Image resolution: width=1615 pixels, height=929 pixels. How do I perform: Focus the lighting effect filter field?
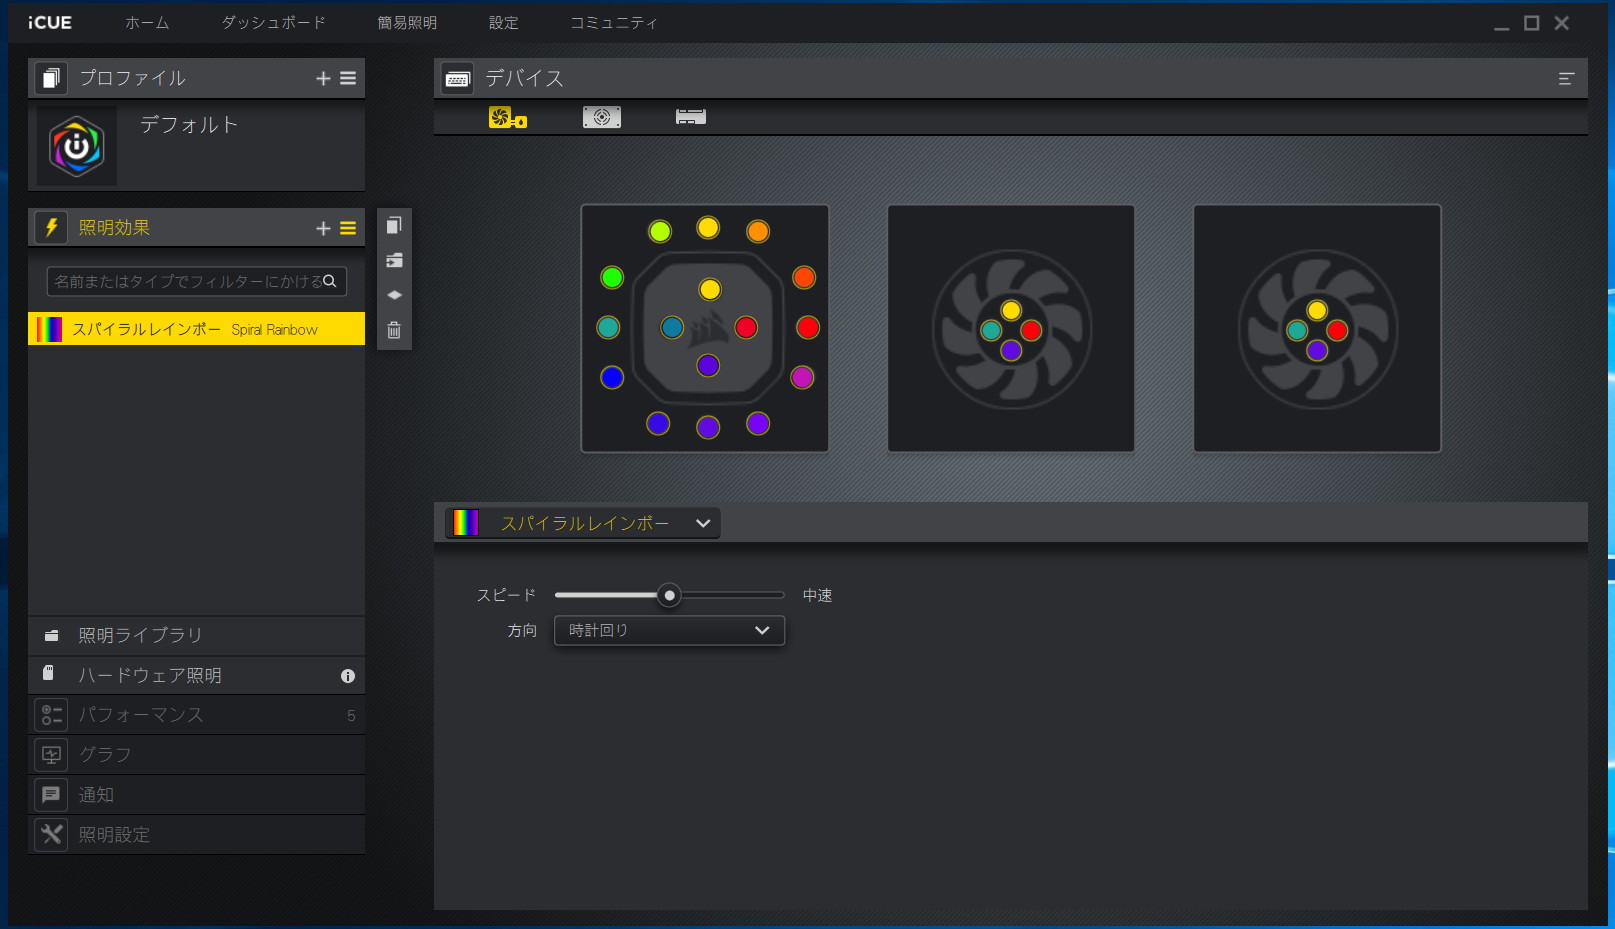[x=196, y=281]
